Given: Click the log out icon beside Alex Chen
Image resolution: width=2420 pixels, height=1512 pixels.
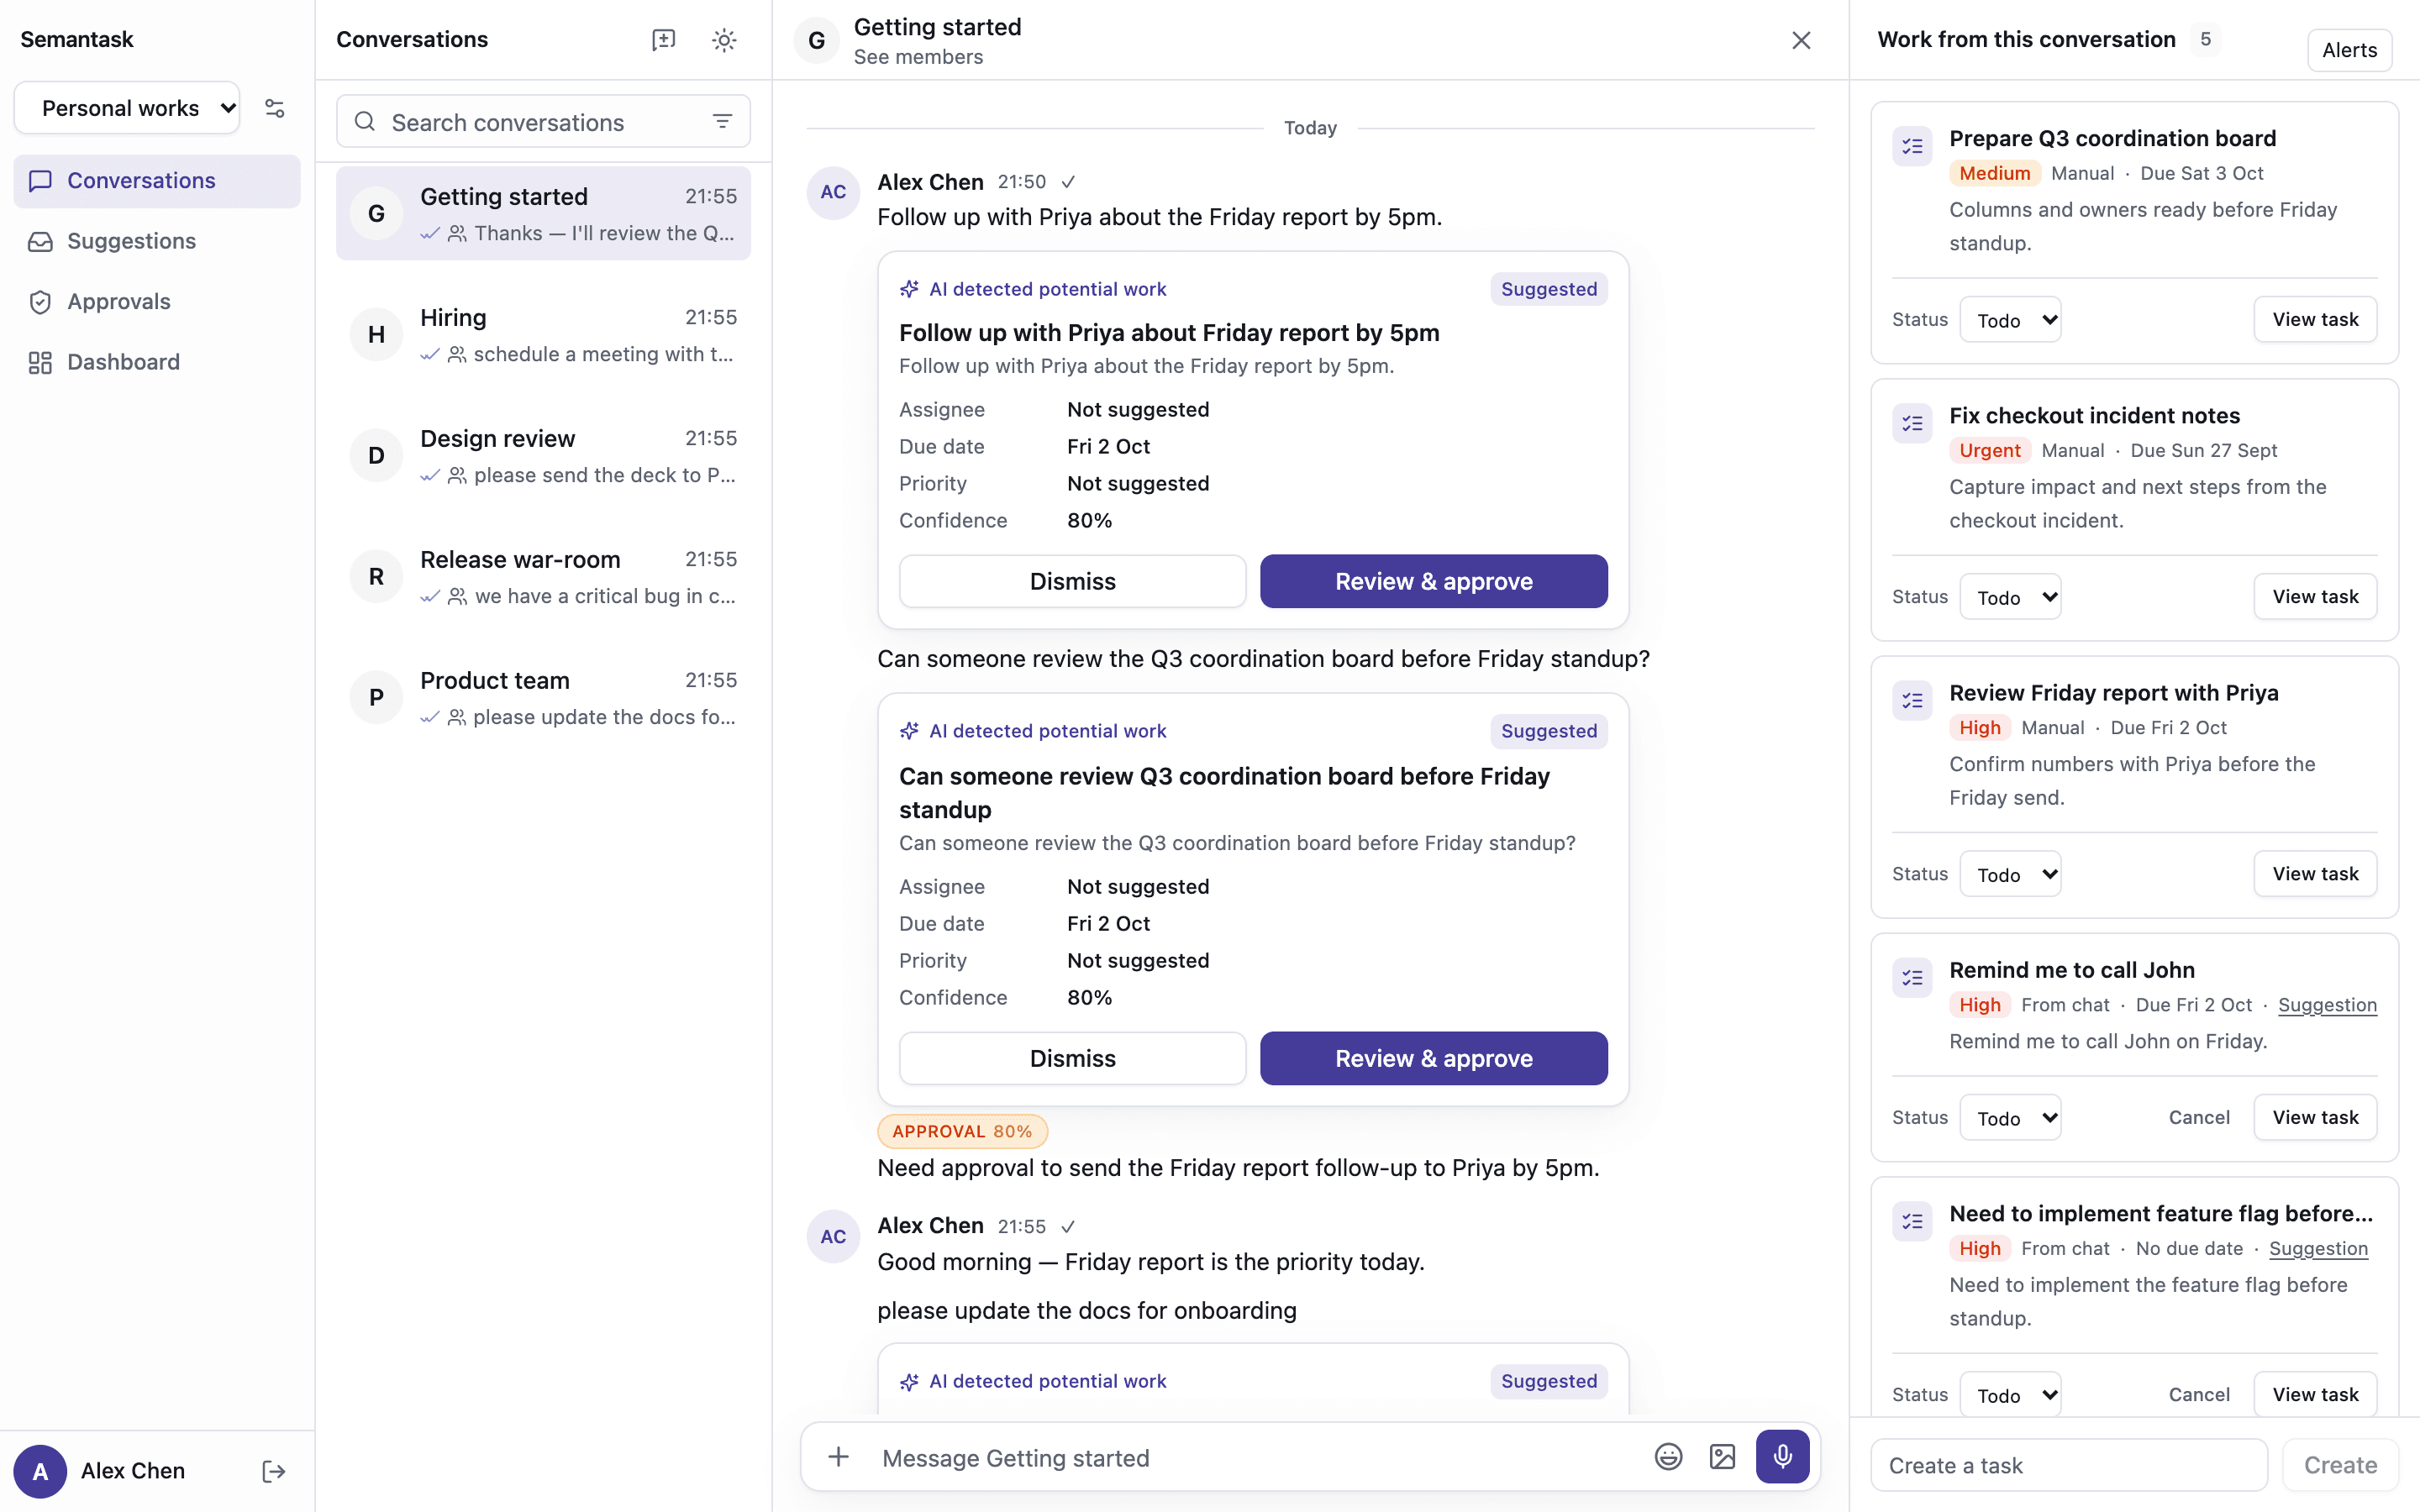Looking at the screenshot, I should pos(274,1471).
